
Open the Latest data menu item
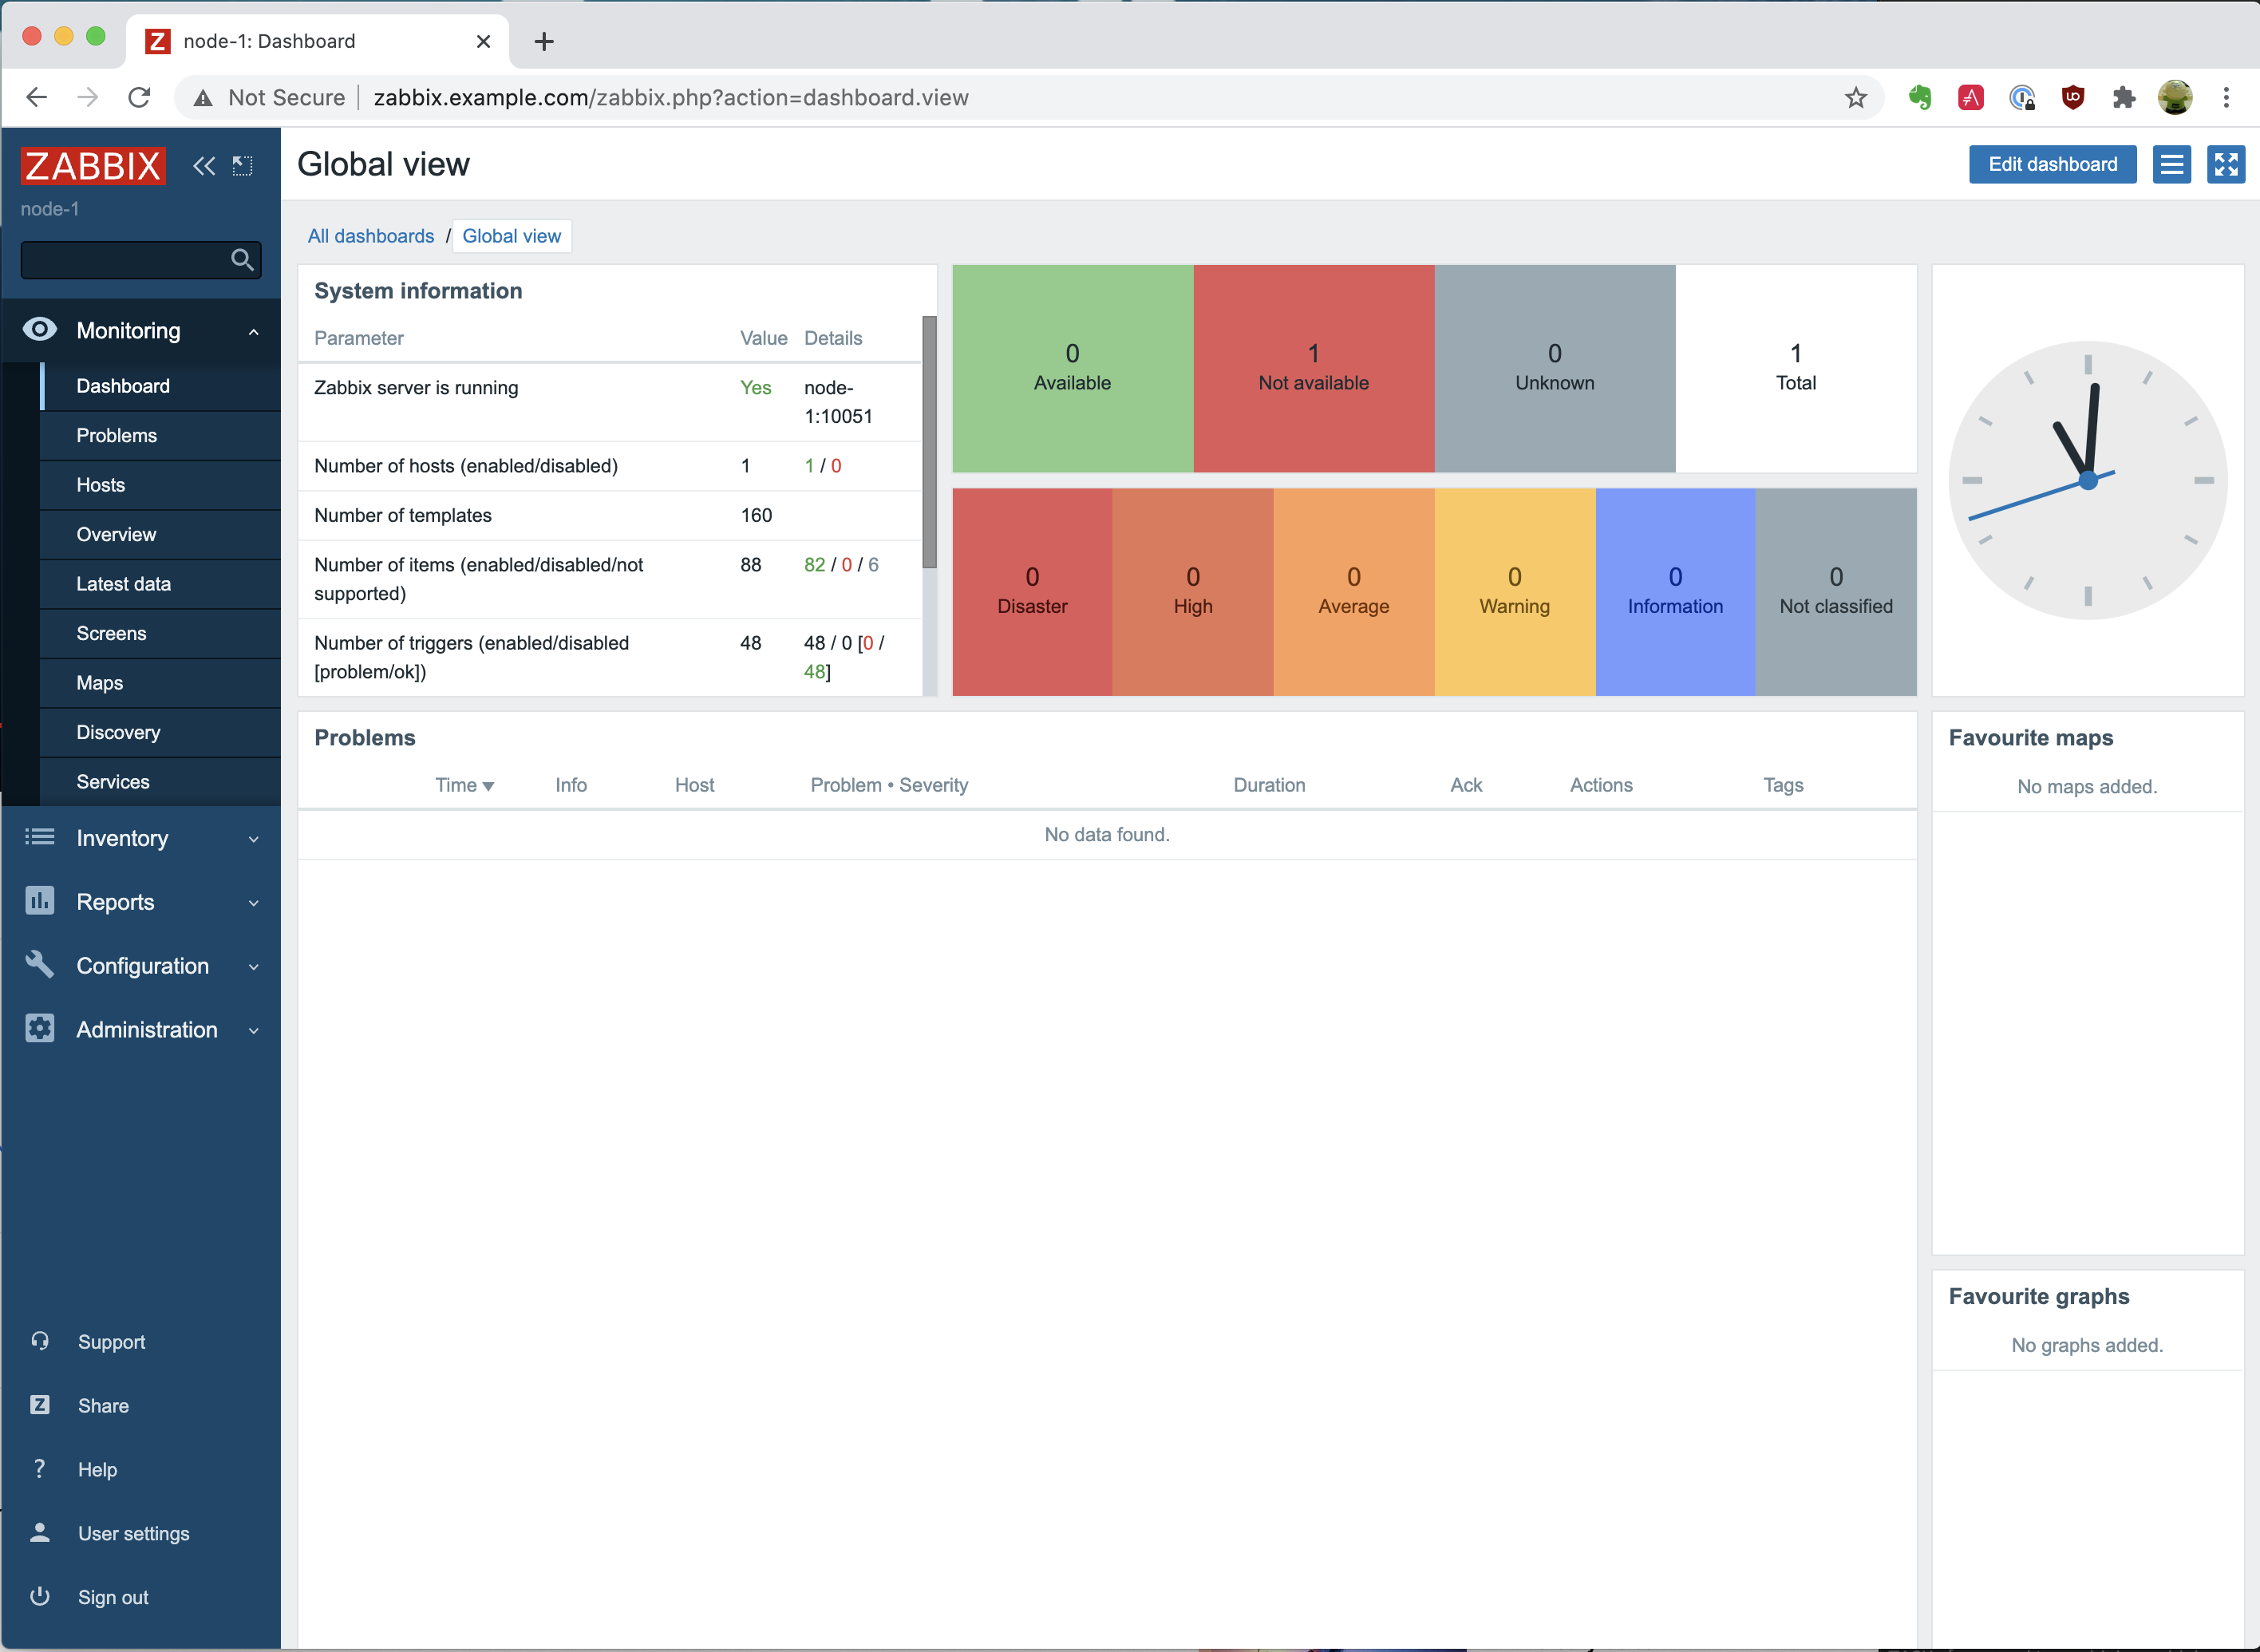pos(123,584)
